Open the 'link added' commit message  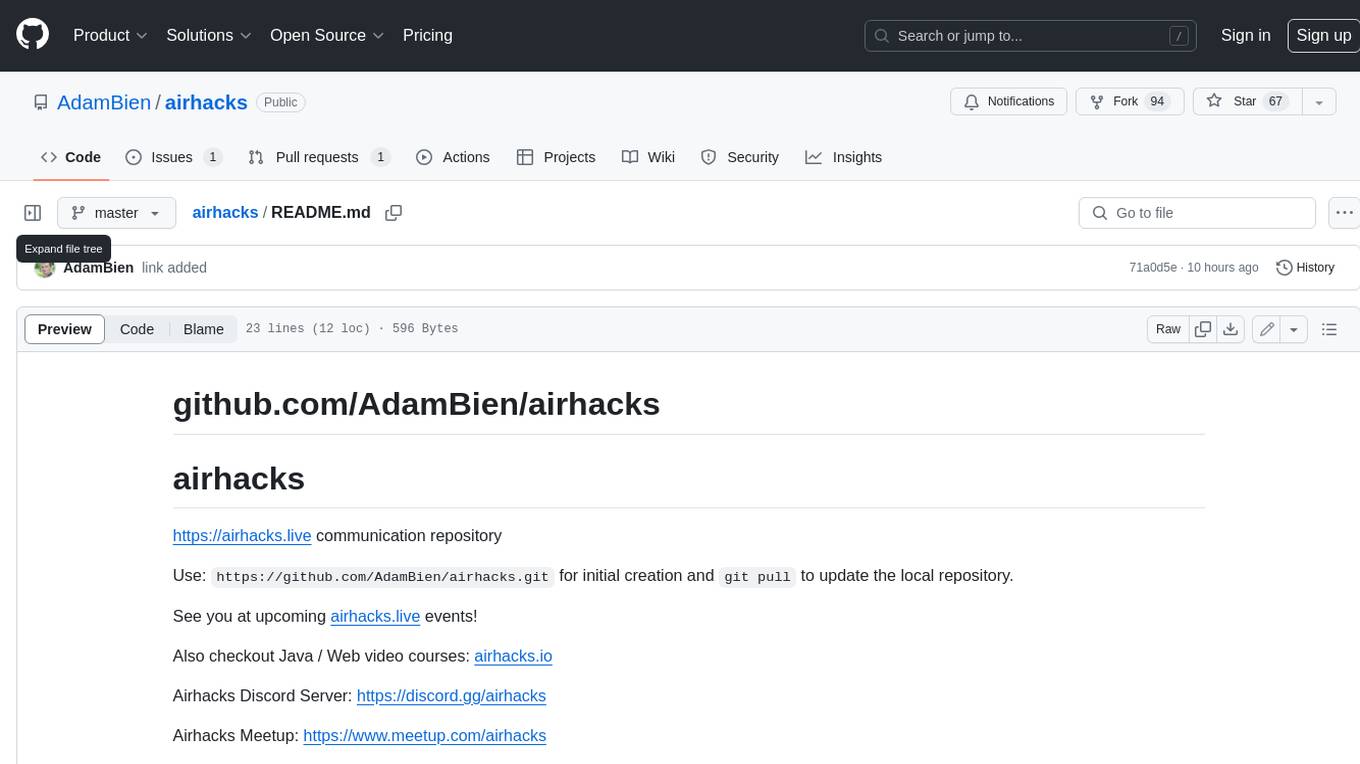(x=174, y=268)
